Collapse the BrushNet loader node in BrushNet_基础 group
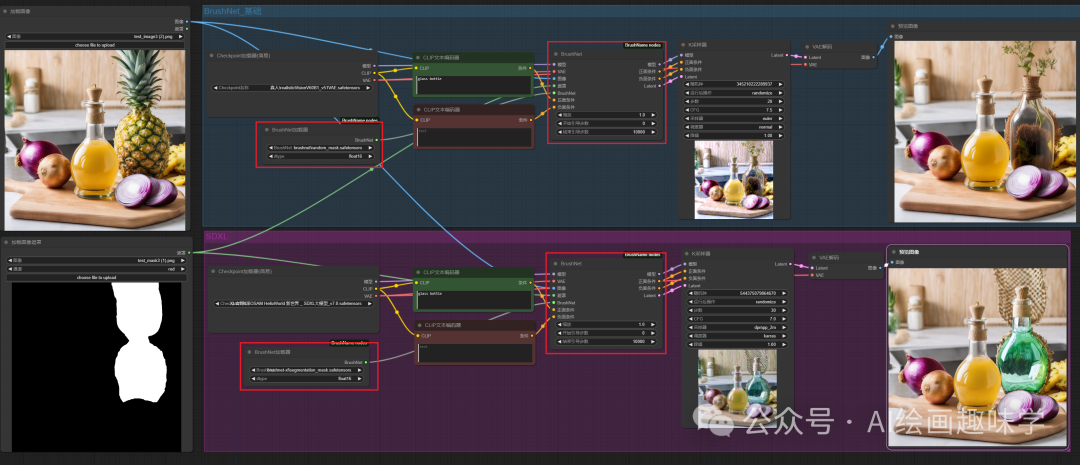Viewport: 1080px width, 465px height. [x=267, y=130]
